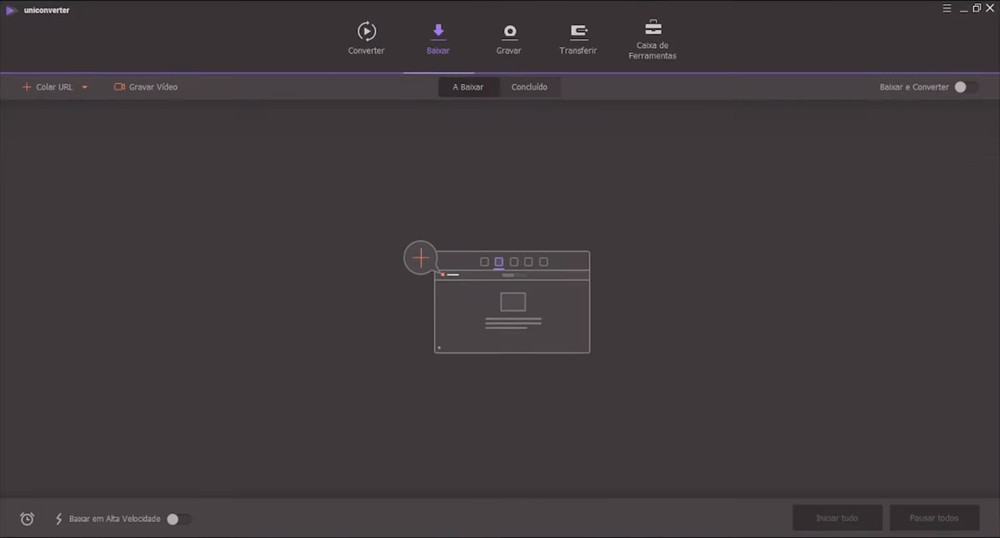Viewport: 1000px width, 538px height.
Task: Open the Gravar disc burn icon
Action: coord(509,31)
